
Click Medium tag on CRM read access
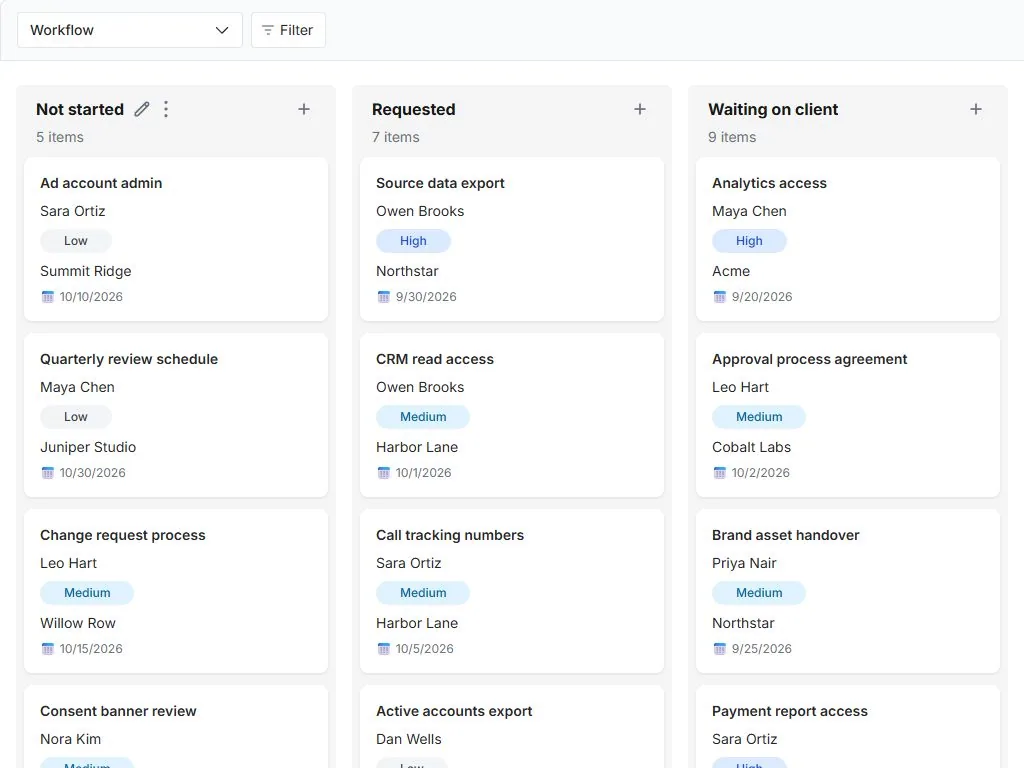coord(423,417)
